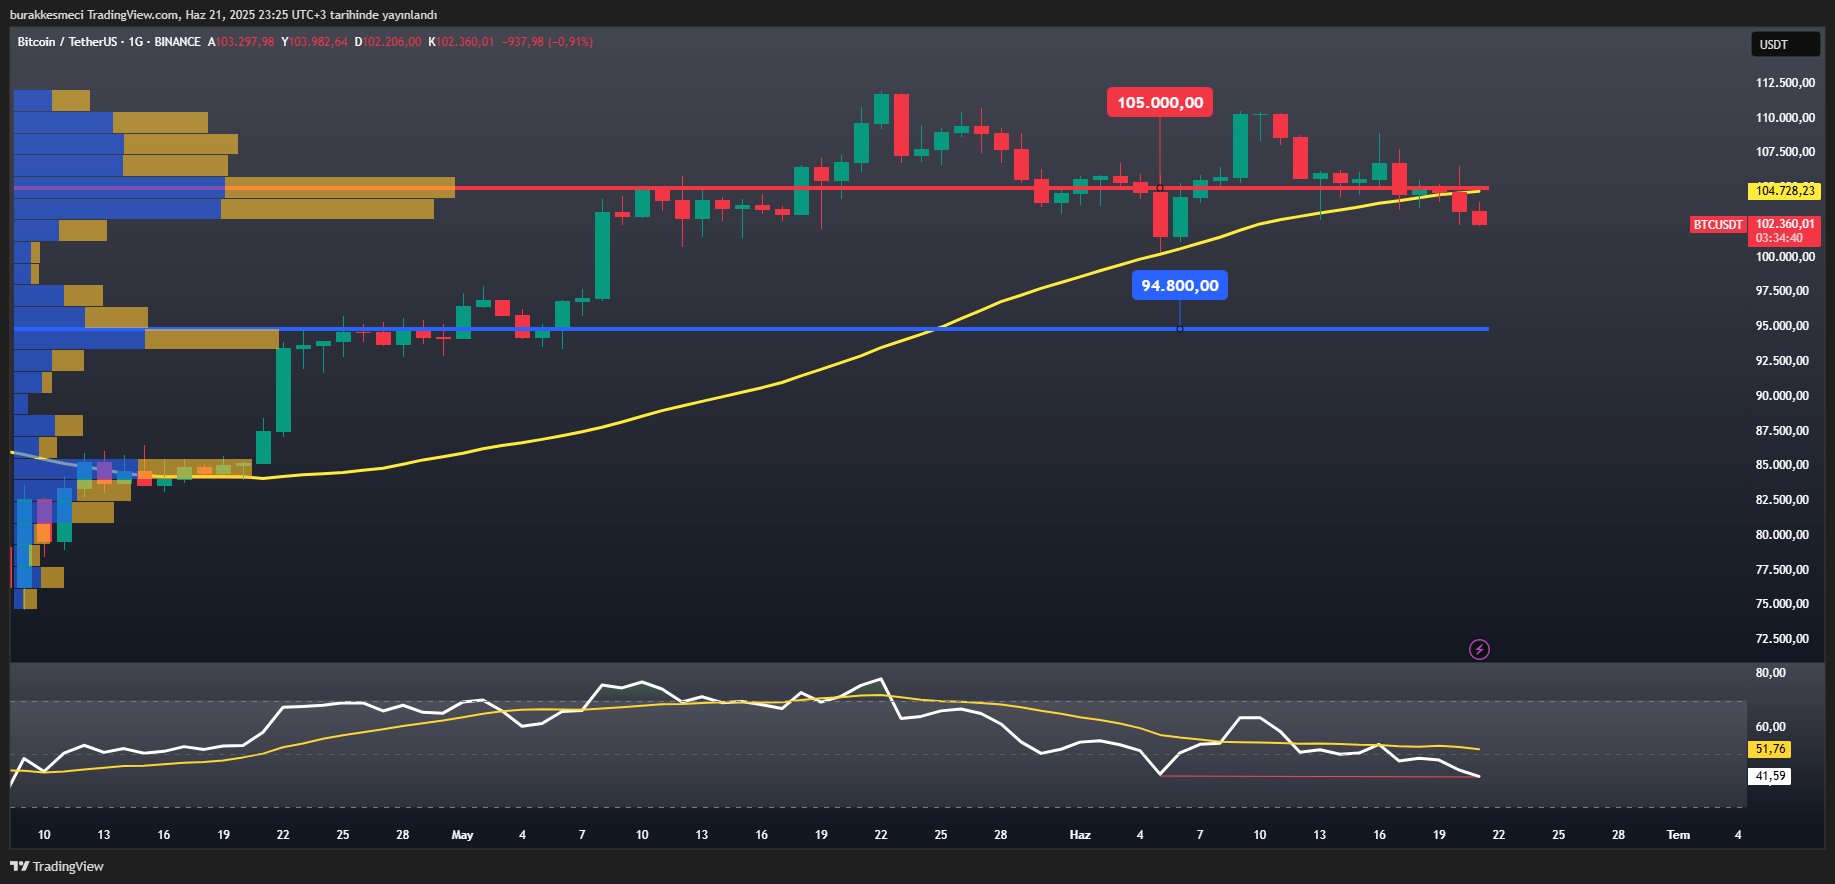Click the 'May' label on the time axis
Viewport: 1835px width, 884px height.
pos(462,835)
